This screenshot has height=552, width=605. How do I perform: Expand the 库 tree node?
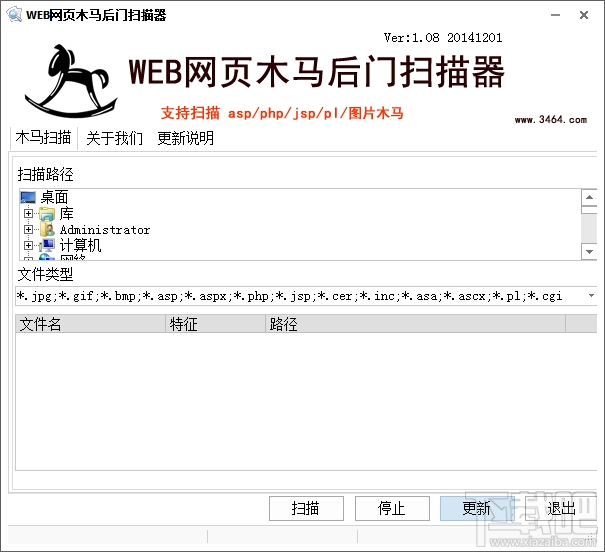tap(28, 213)
